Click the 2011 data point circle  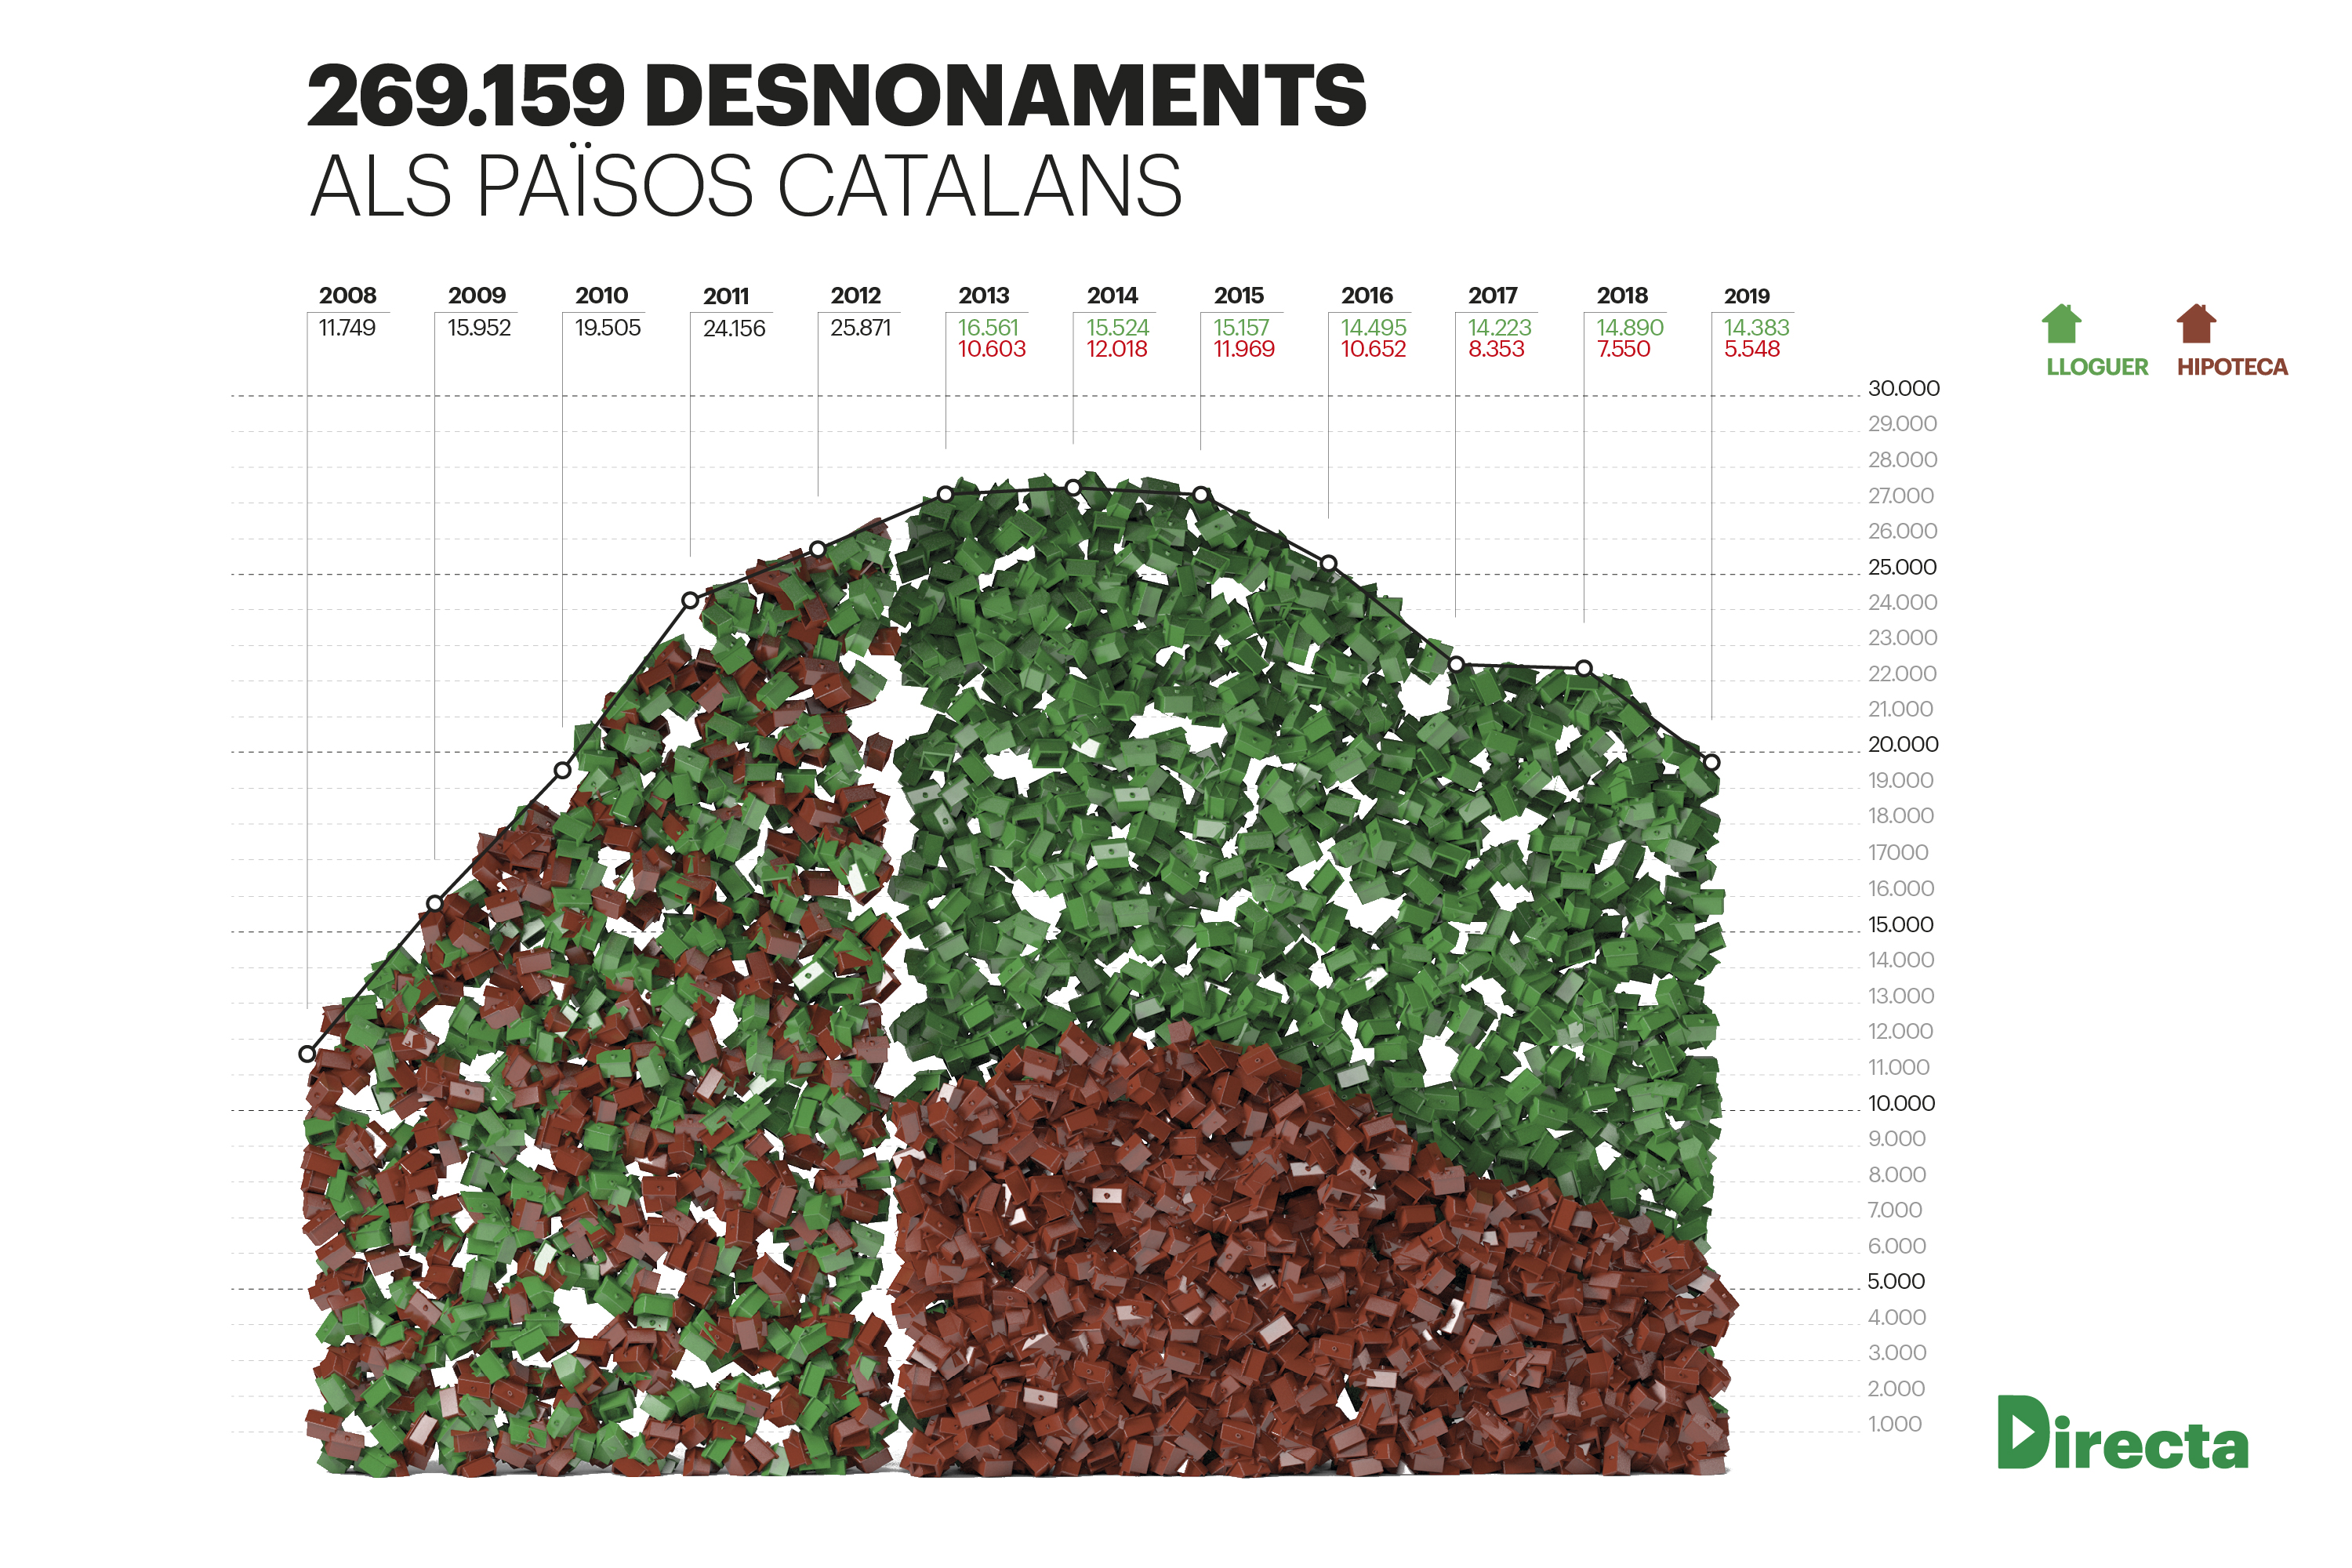690,601
